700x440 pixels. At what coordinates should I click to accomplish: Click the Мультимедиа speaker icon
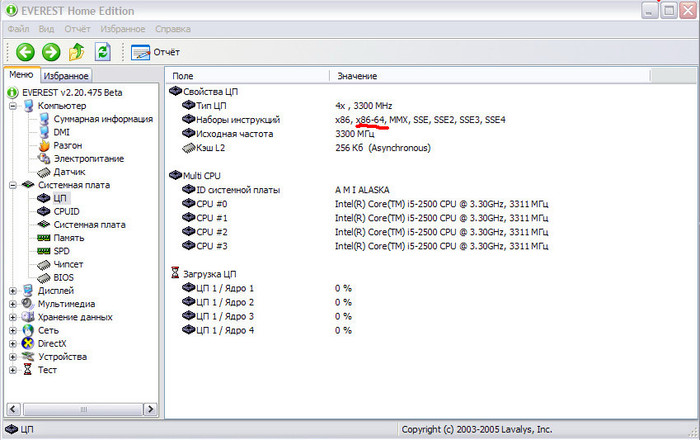(28, 304)
